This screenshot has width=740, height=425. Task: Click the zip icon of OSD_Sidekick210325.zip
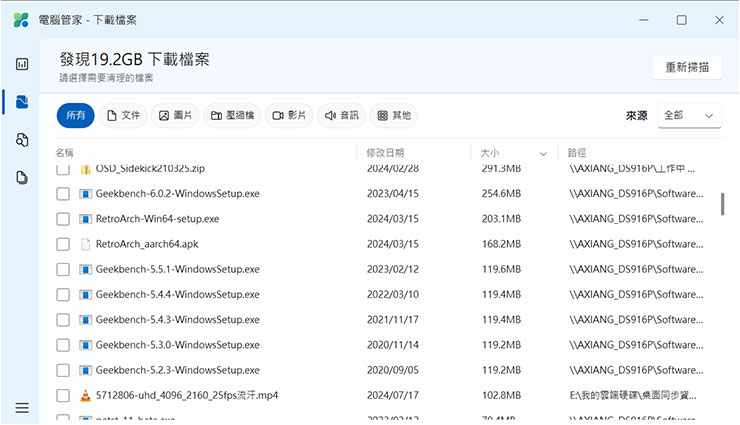pos(85,169)
